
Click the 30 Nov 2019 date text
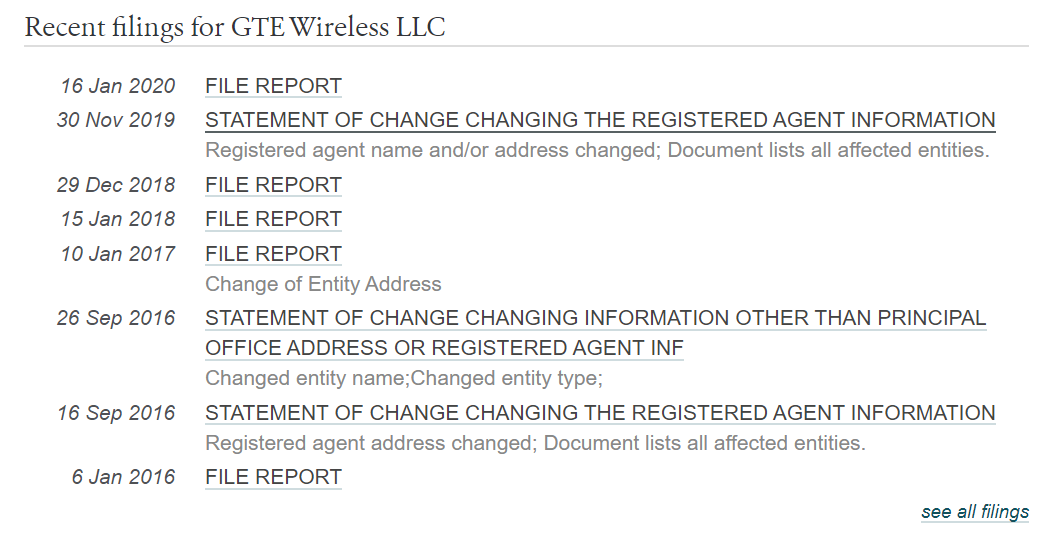pos(116,120)
